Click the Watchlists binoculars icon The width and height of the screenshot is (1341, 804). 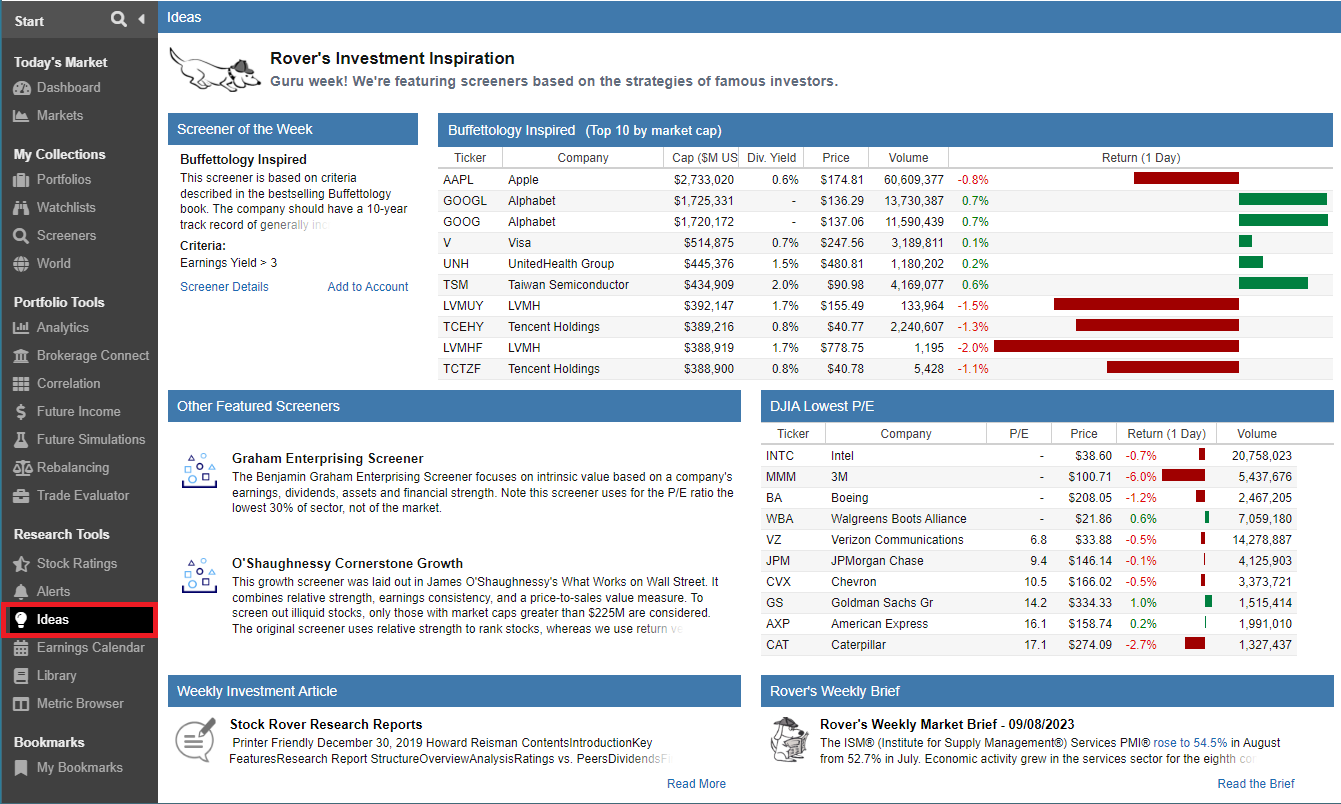[x=21, y=208]
